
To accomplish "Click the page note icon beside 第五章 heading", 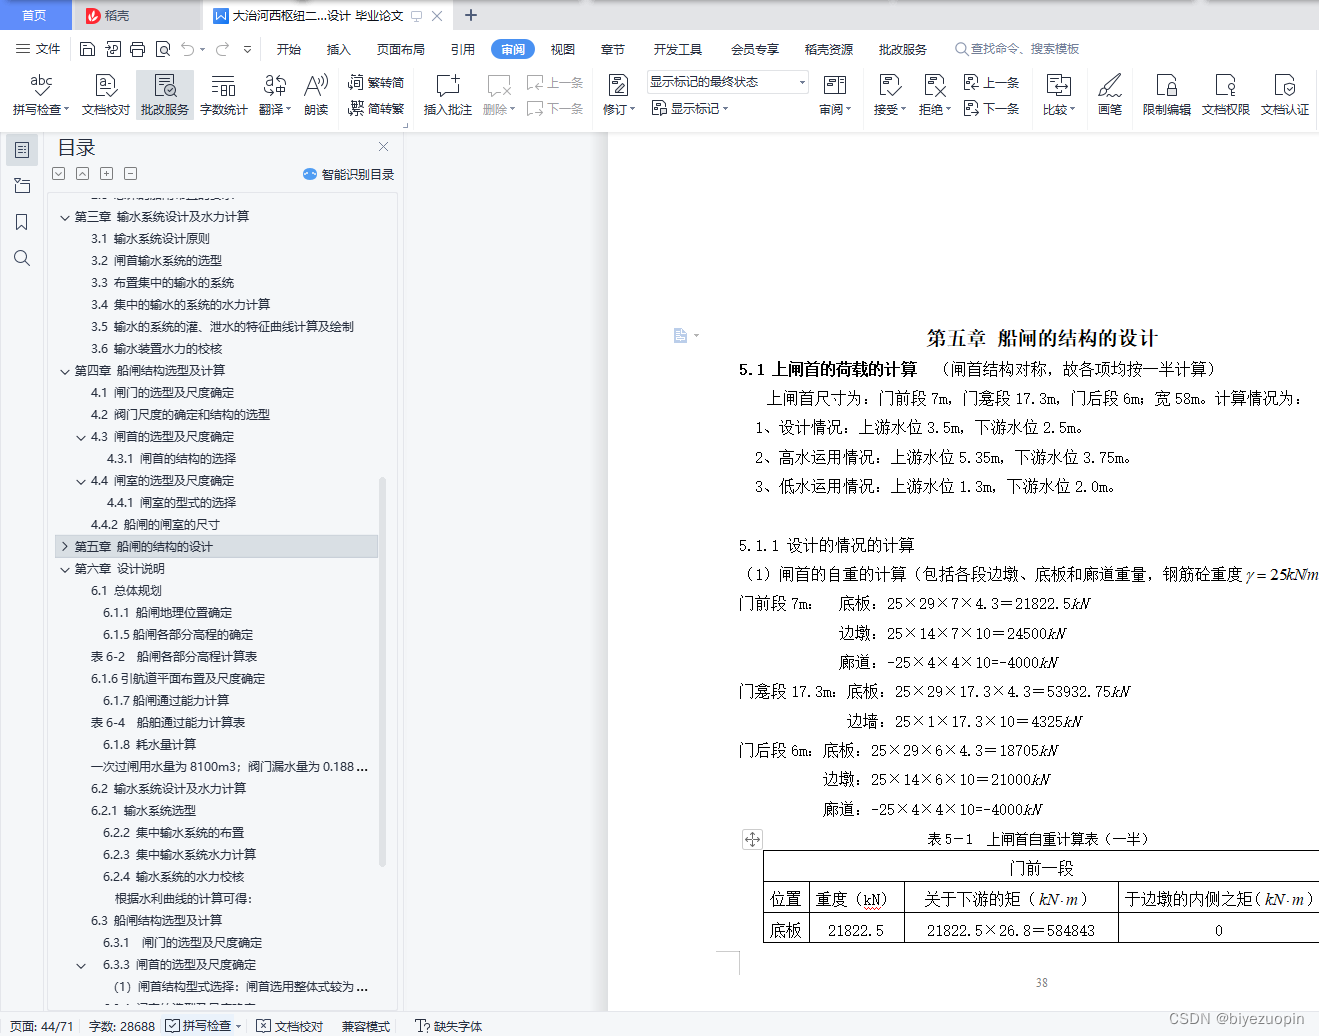I will [x=681, y=336].
